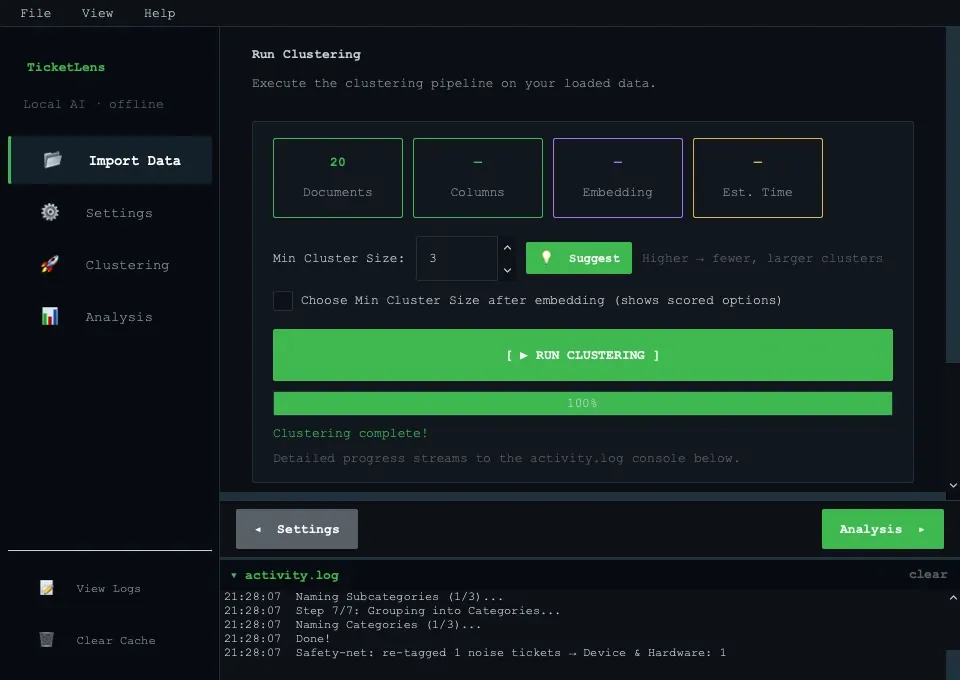Clear the activity log

[x=928, y=574]
